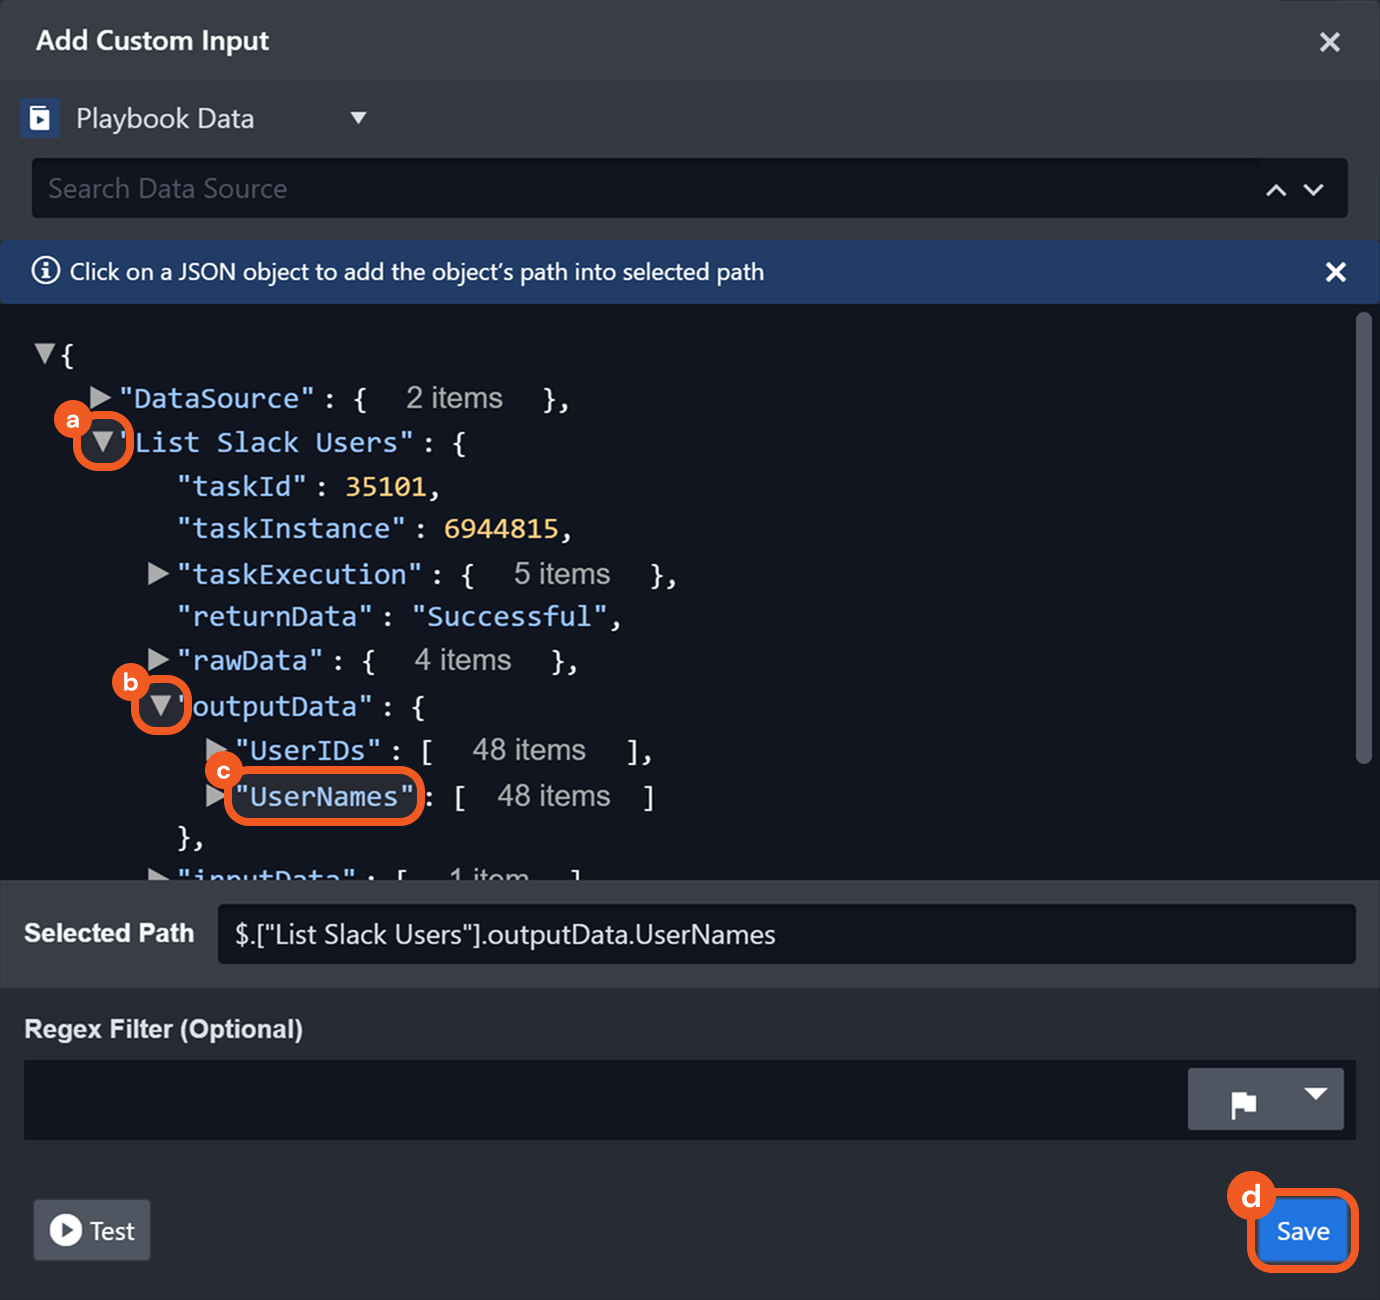Image resolution: width=1380 pixels, height=1300 pixels.
Task: Go to next search result arrow
Action: pos(1314,190)
